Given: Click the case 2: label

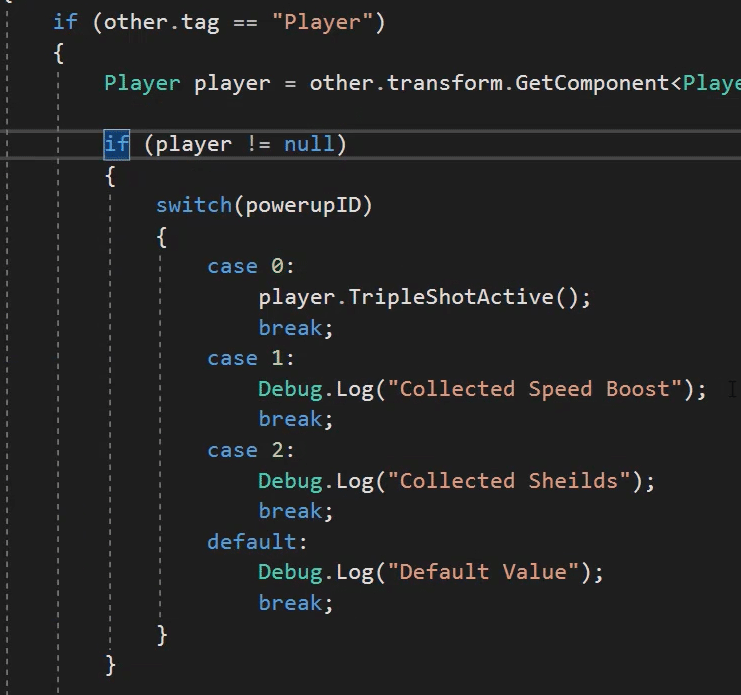Looking at the screenshot, I should pos(251,450).
